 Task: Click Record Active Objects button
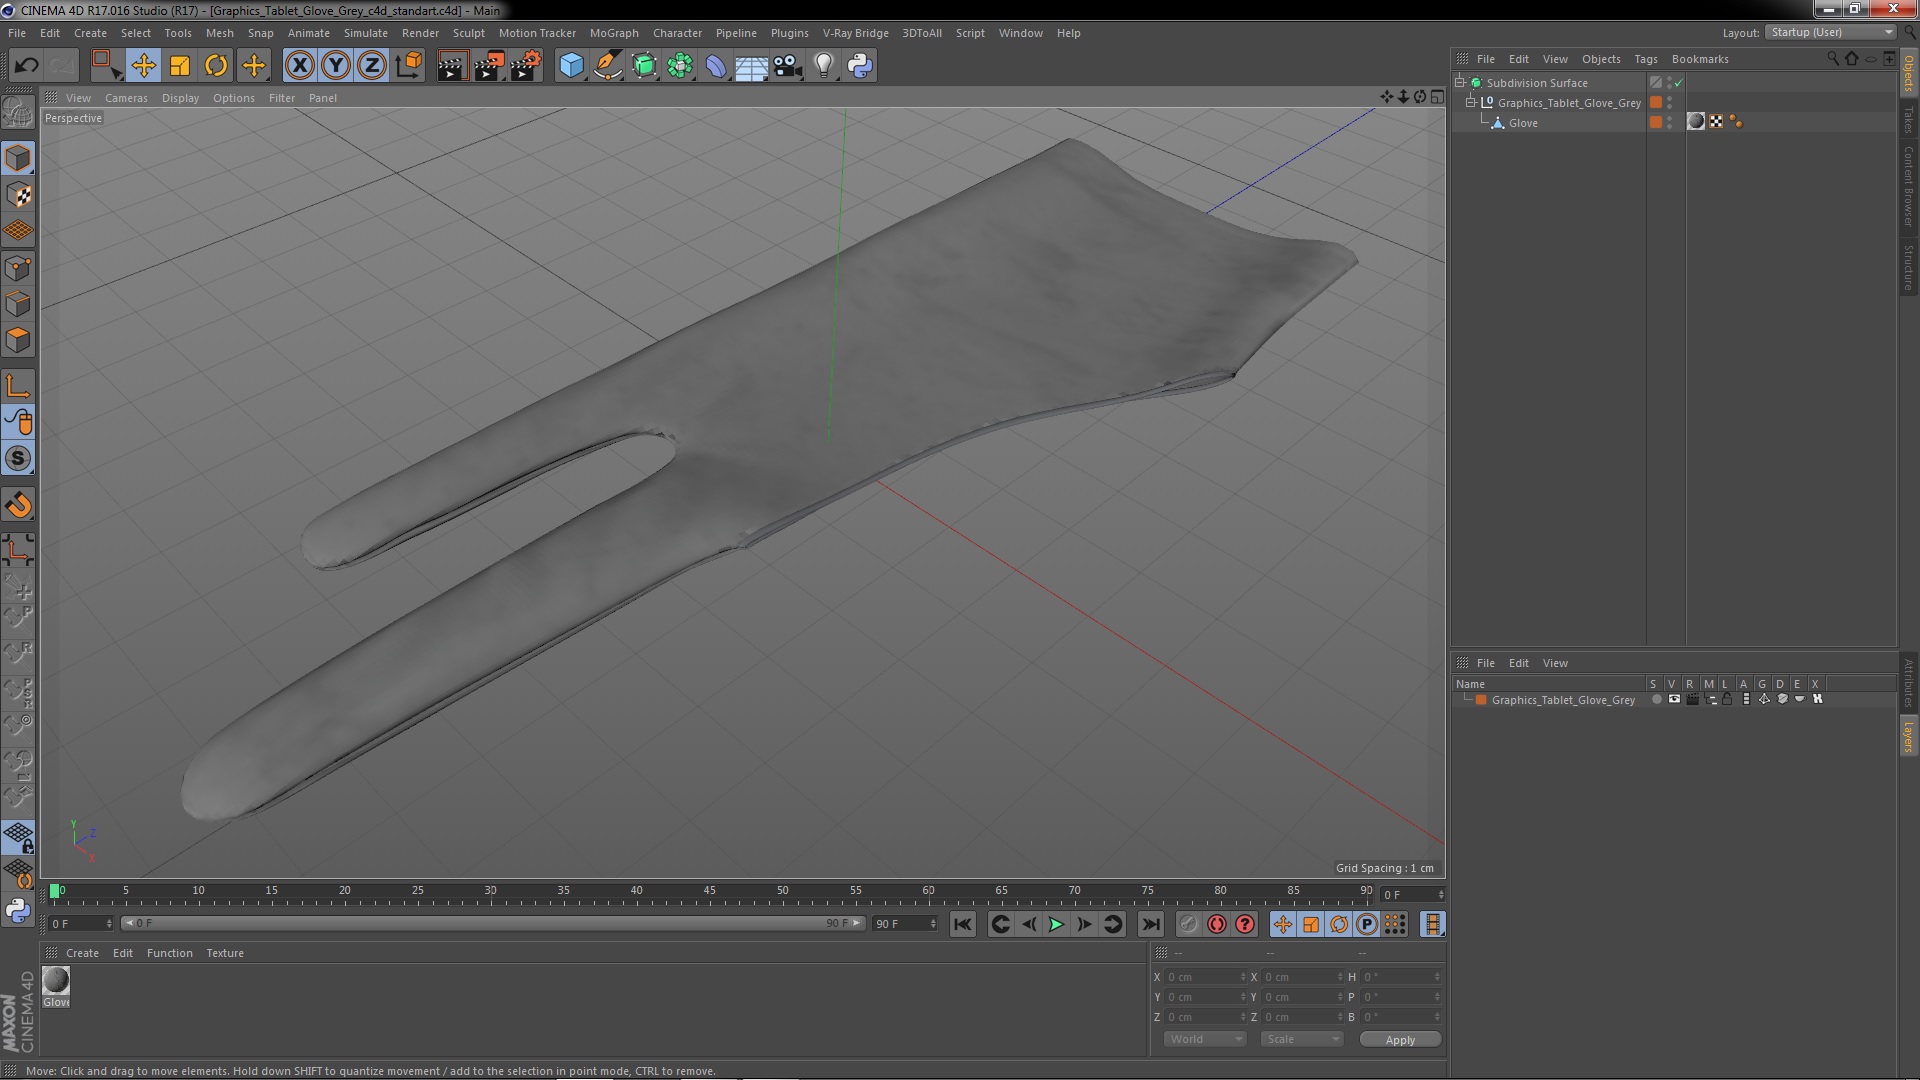(x=1188, y=925)
